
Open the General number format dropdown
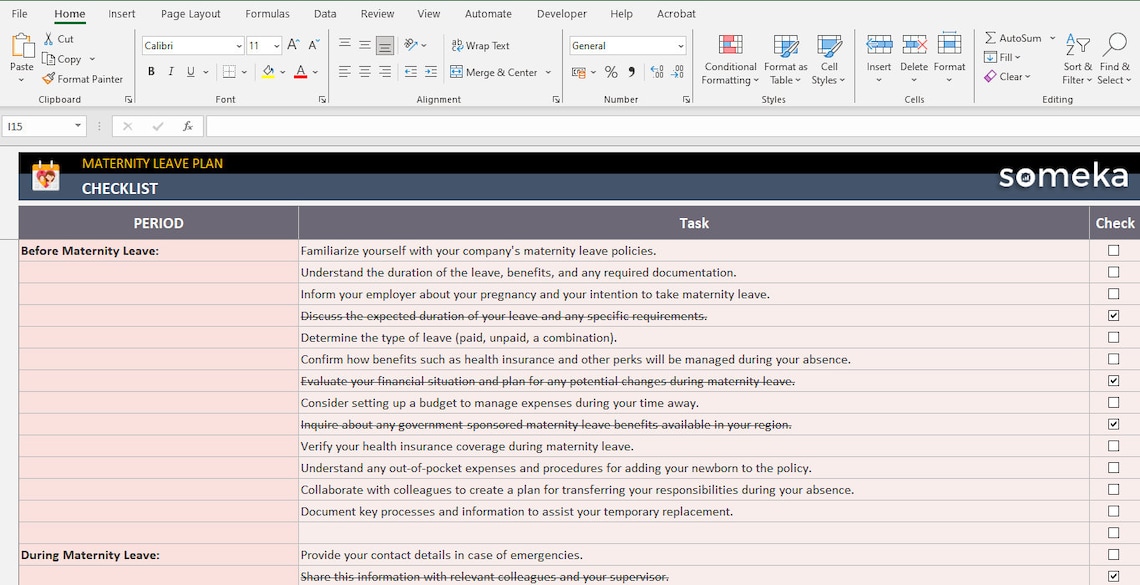pyautogui.click(x=679, y=45)
